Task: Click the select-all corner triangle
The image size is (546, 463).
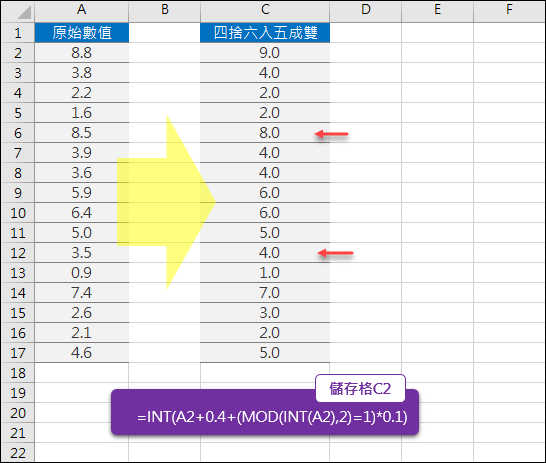Action: click(x=24, y=13)
